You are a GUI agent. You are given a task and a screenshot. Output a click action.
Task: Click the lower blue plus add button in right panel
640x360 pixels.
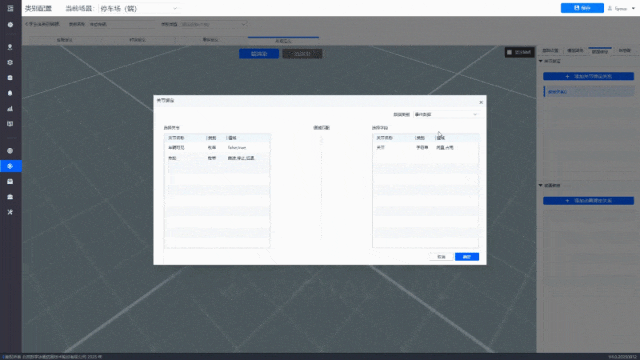tap(588, 200)
